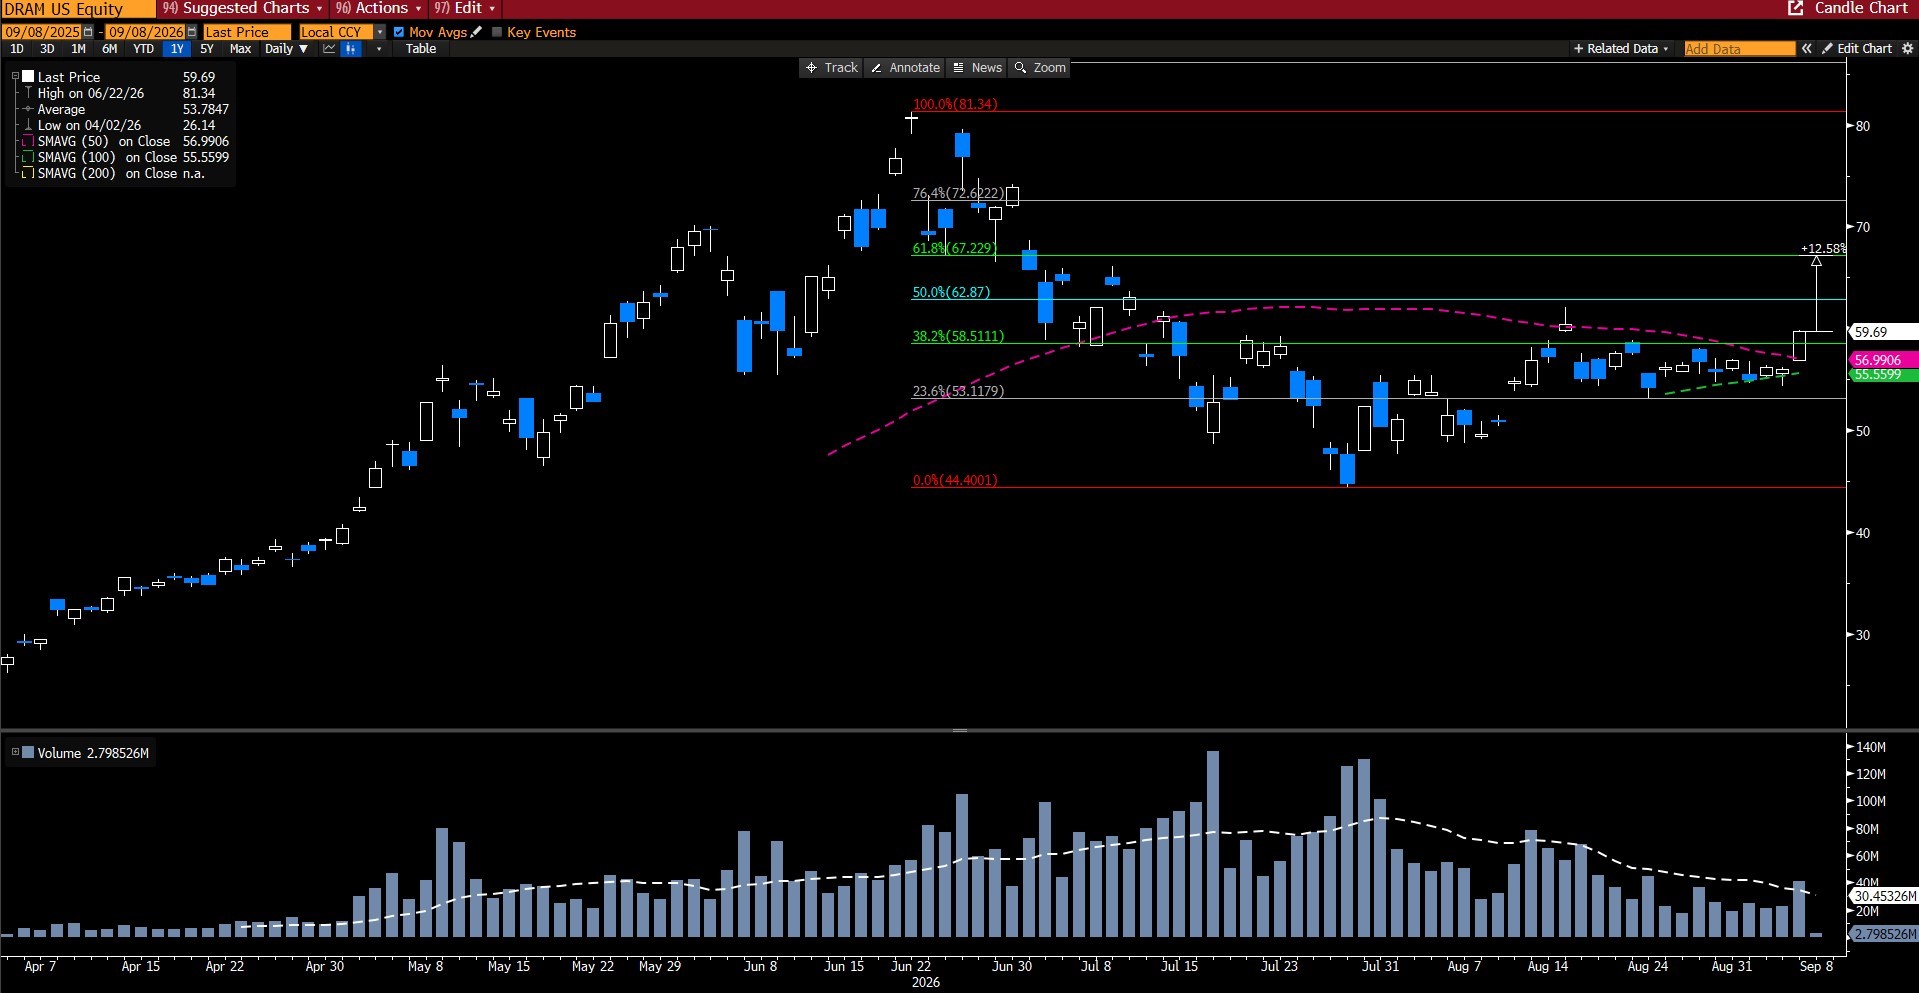Open the Local CCY currency dropdown

(x=380, y=32)
